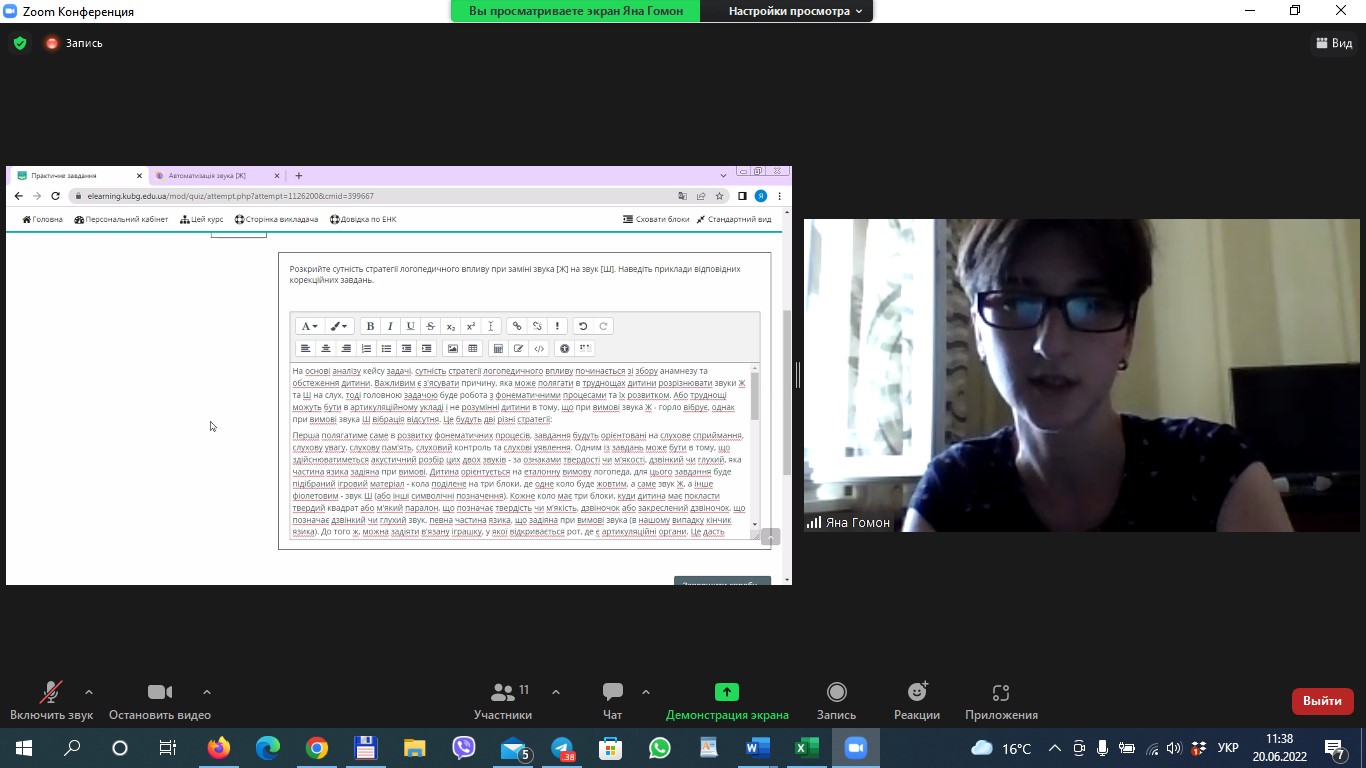Open the Zoom Participants panel
This screenshot has height=768, width=1366.
503,700
